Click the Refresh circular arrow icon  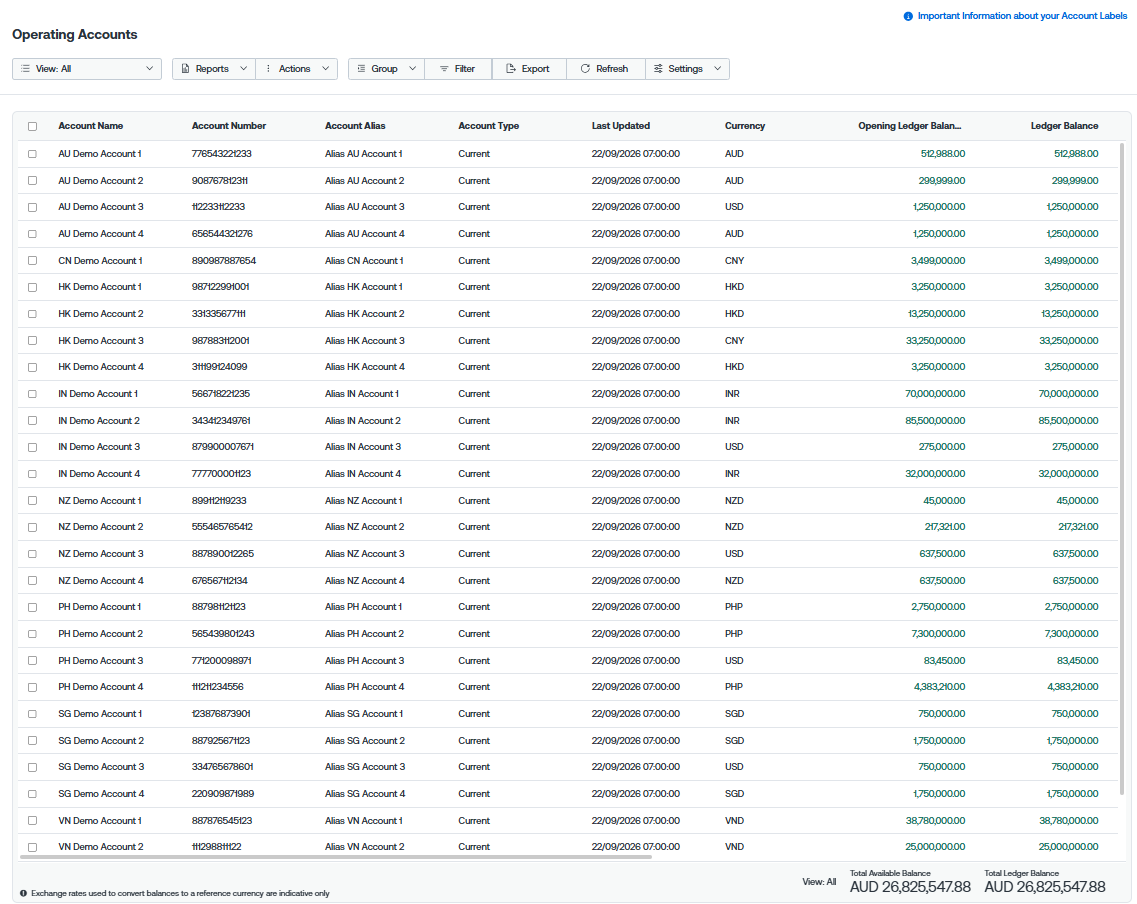coord(585,69)
